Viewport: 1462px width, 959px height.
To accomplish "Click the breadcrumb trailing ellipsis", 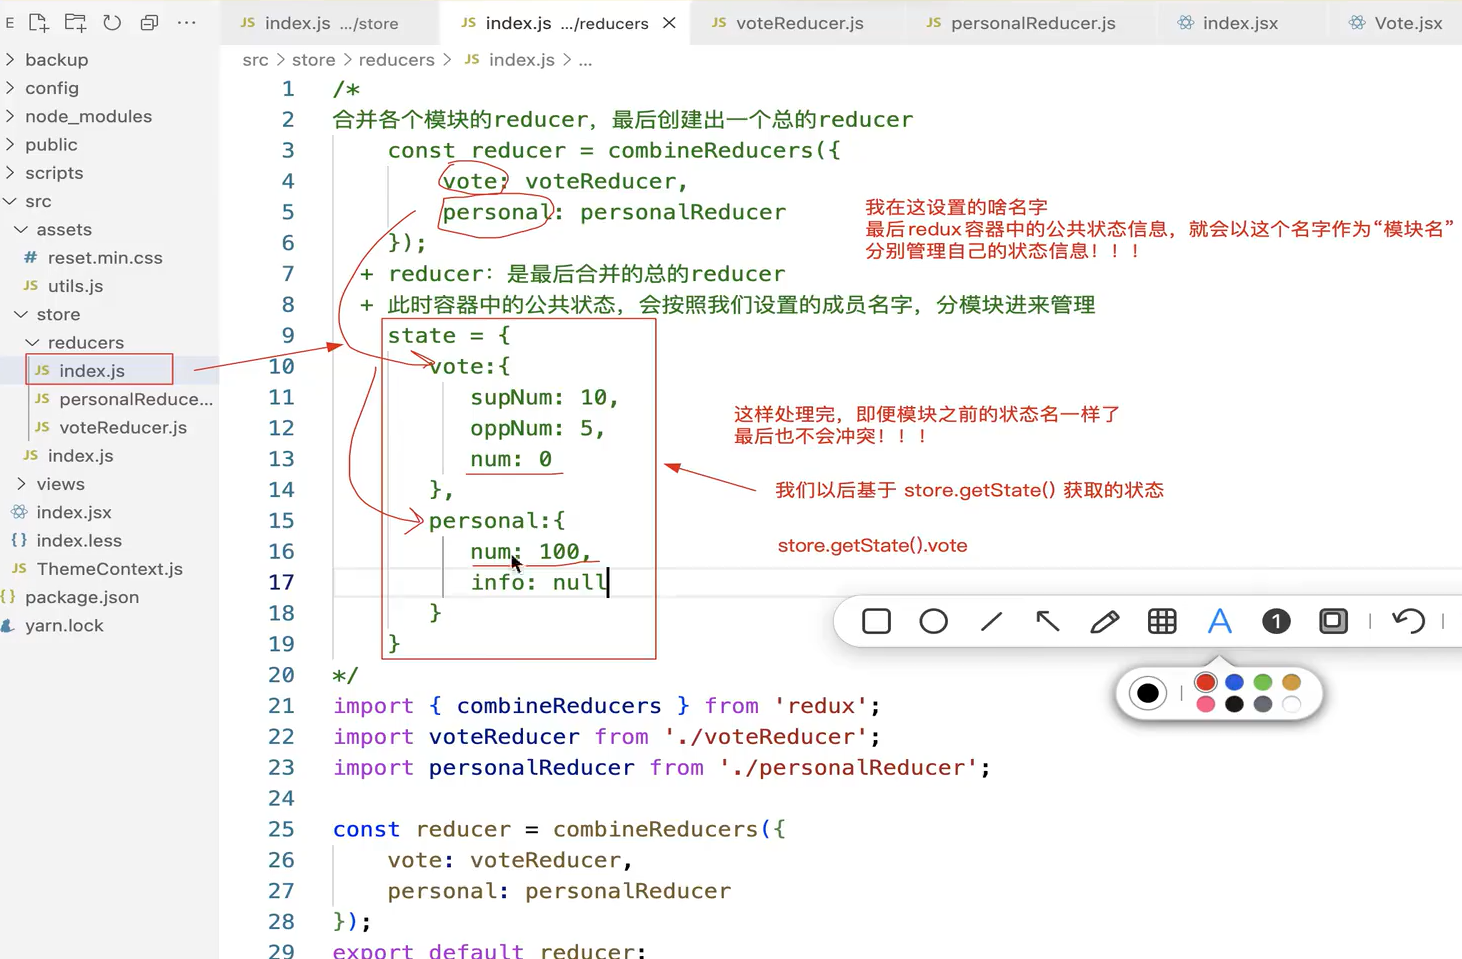I will [585, 60].
